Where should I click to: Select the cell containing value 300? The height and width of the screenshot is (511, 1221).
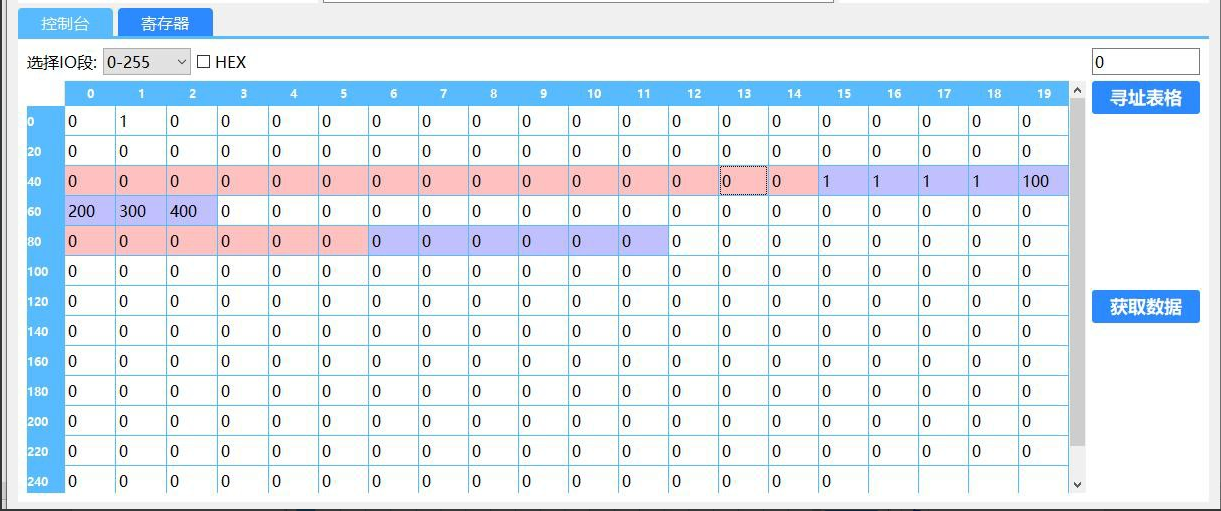pos(141,211)
